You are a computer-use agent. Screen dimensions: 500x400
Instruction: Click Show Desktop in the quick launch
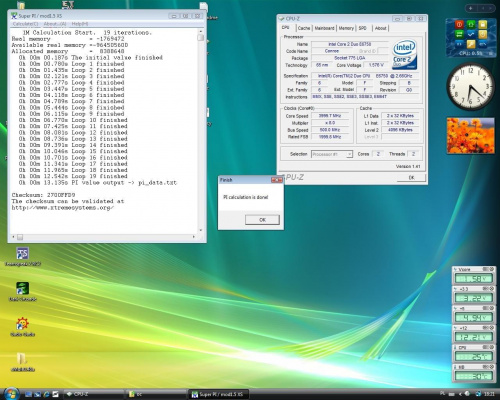(x=29, y=394)
